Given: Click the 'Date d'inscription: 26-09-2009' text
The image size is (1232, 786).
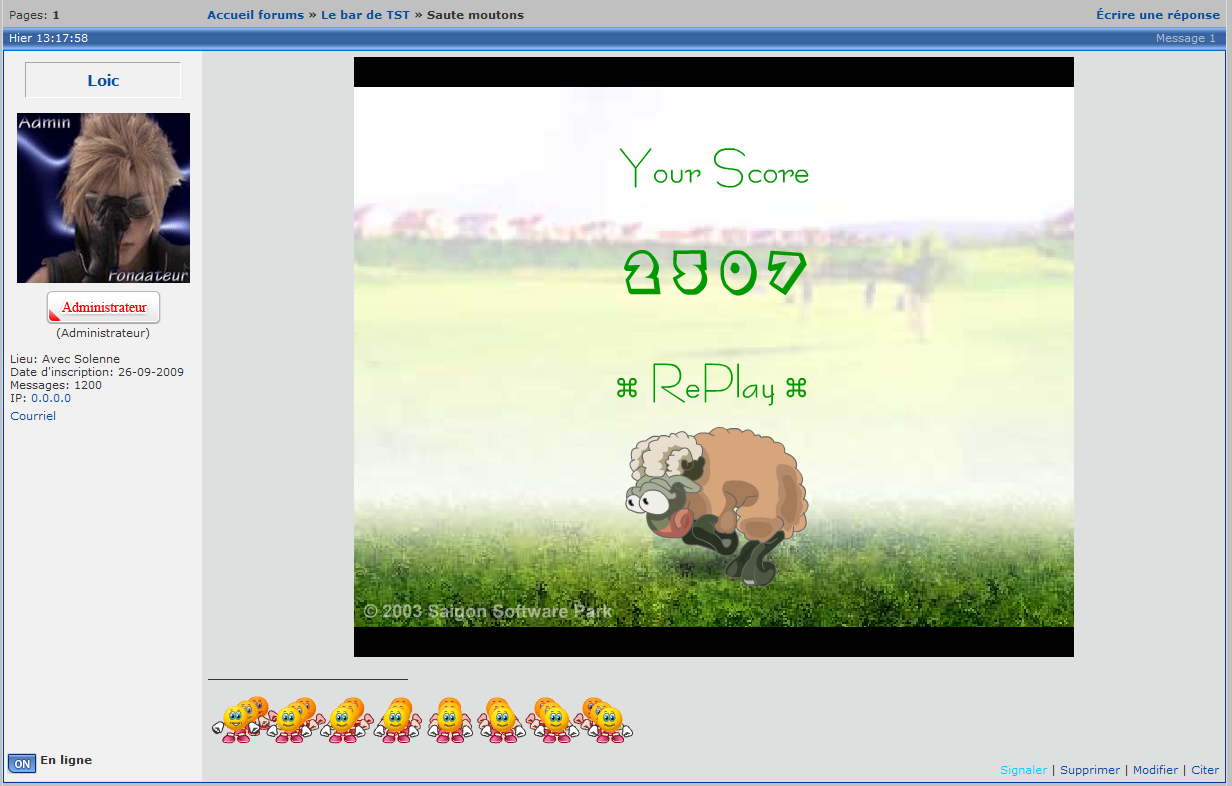Looking at the screenshot, I should click(97, 372).
